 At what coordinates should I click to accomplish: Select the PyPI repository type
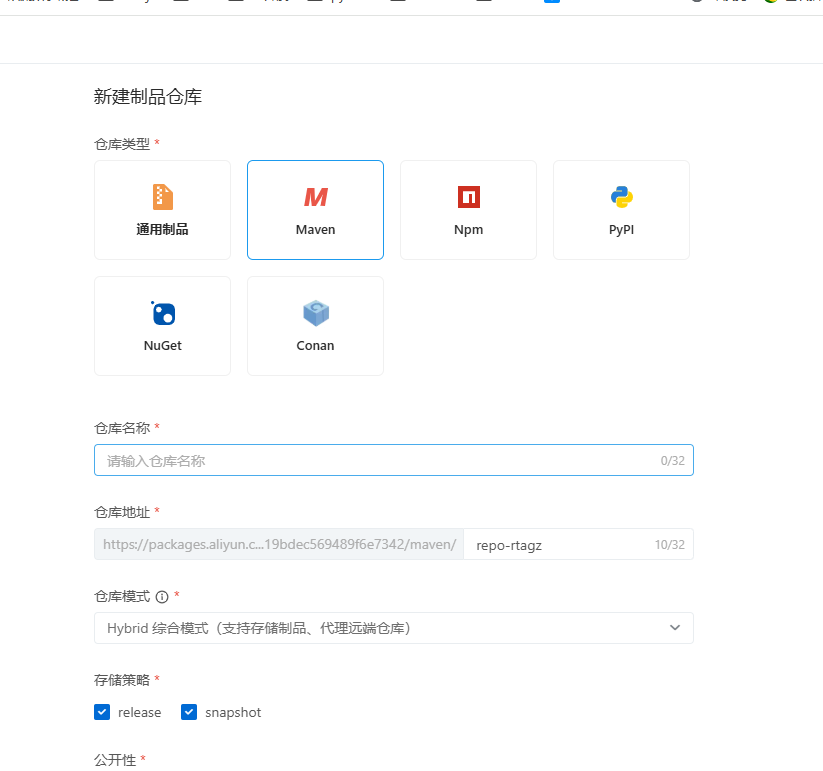coord(621,210)
